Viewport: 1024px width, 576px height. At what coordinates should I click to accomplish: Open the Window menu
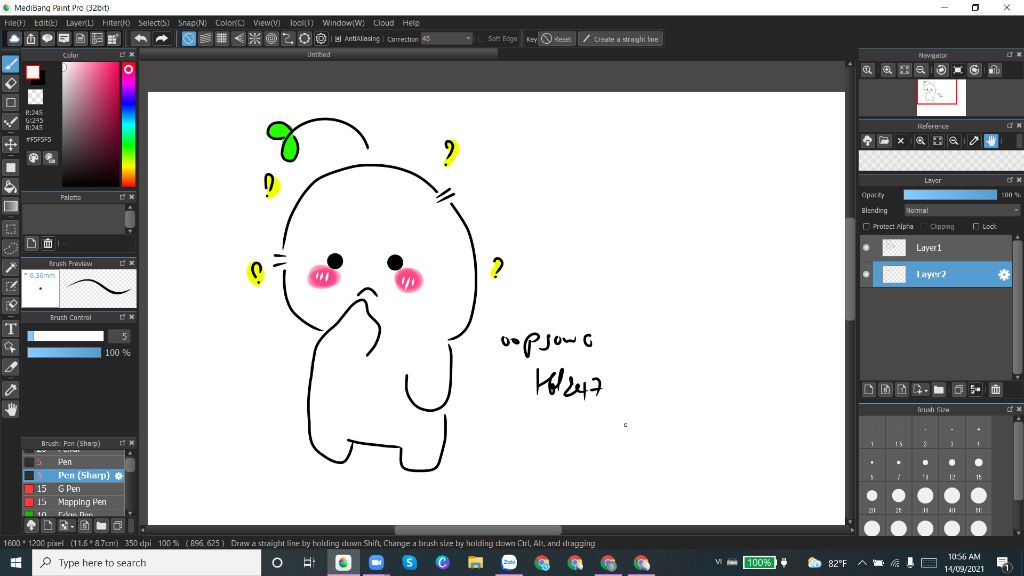(343, 23)
